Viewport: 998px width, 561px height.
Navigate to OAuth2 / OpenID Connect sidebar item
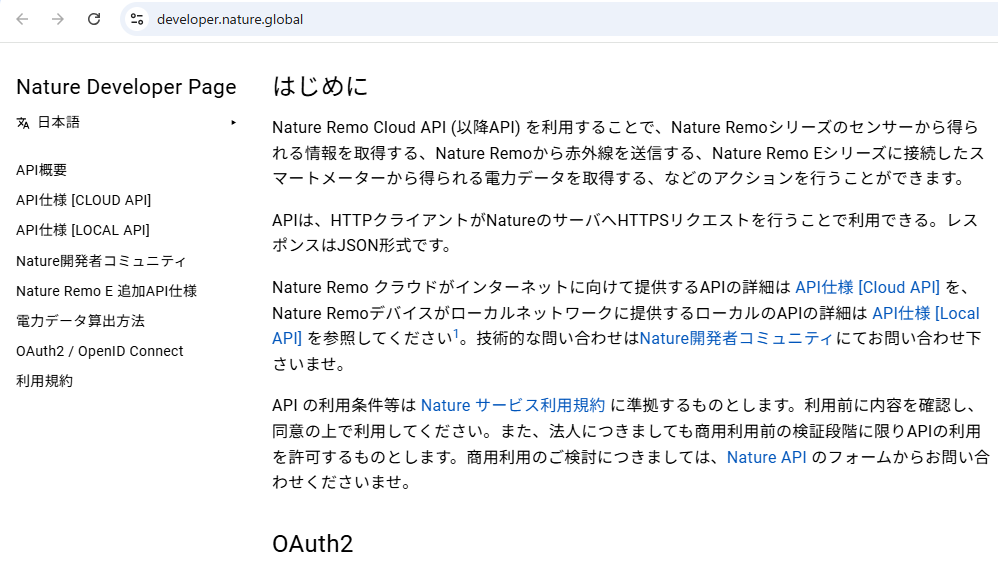tap(100, 351)
